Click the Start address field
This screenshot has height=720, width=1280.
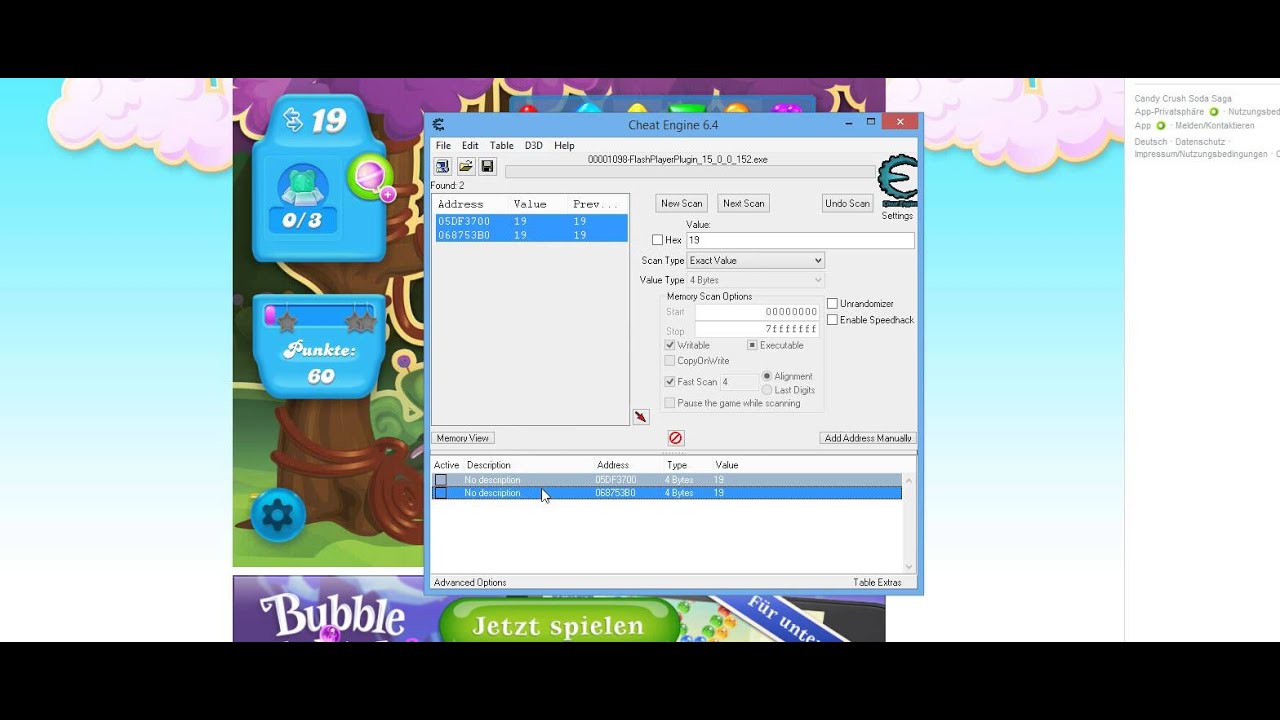(x=757, y=312)
